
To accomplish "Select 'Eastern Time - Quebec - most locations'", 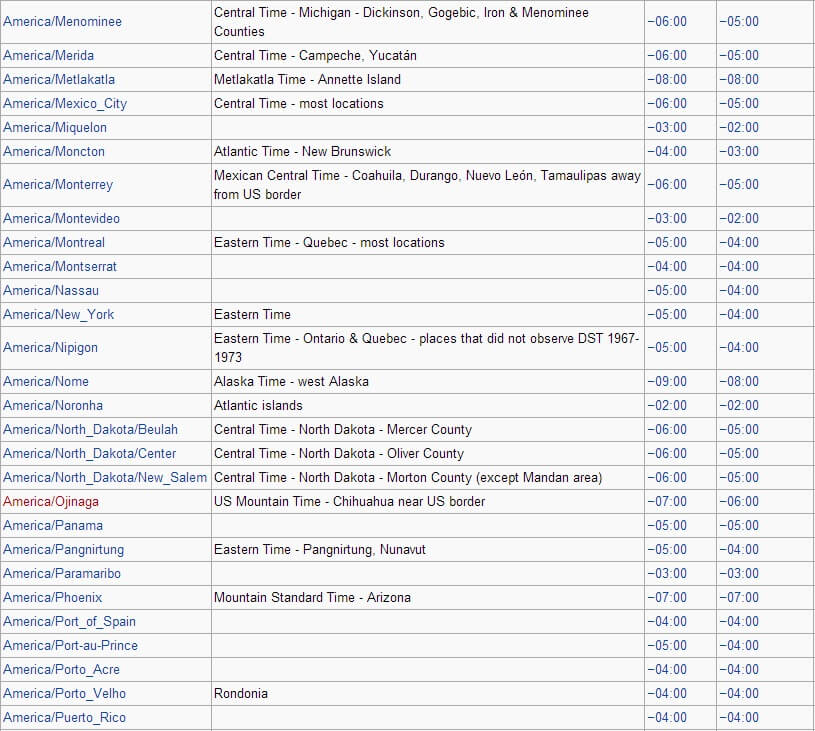I will coord(329,242).
